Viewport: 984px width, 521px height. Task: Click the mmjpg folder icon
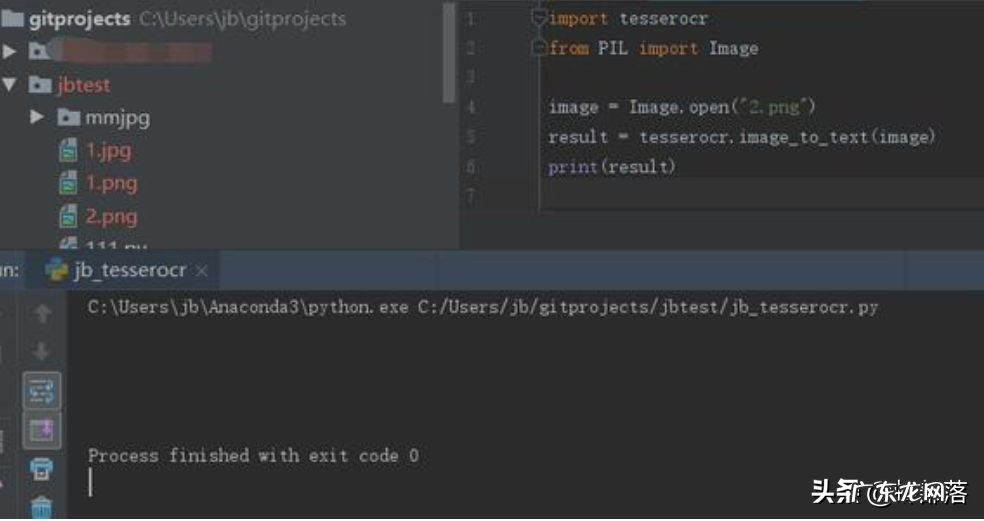(68, 118)
